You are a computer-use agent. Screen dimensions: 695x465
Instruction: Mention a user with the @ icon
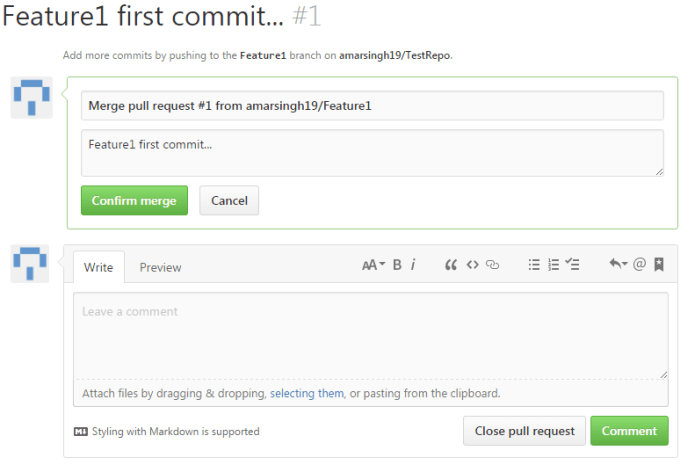pyautogui.click(x=640, y=265)
